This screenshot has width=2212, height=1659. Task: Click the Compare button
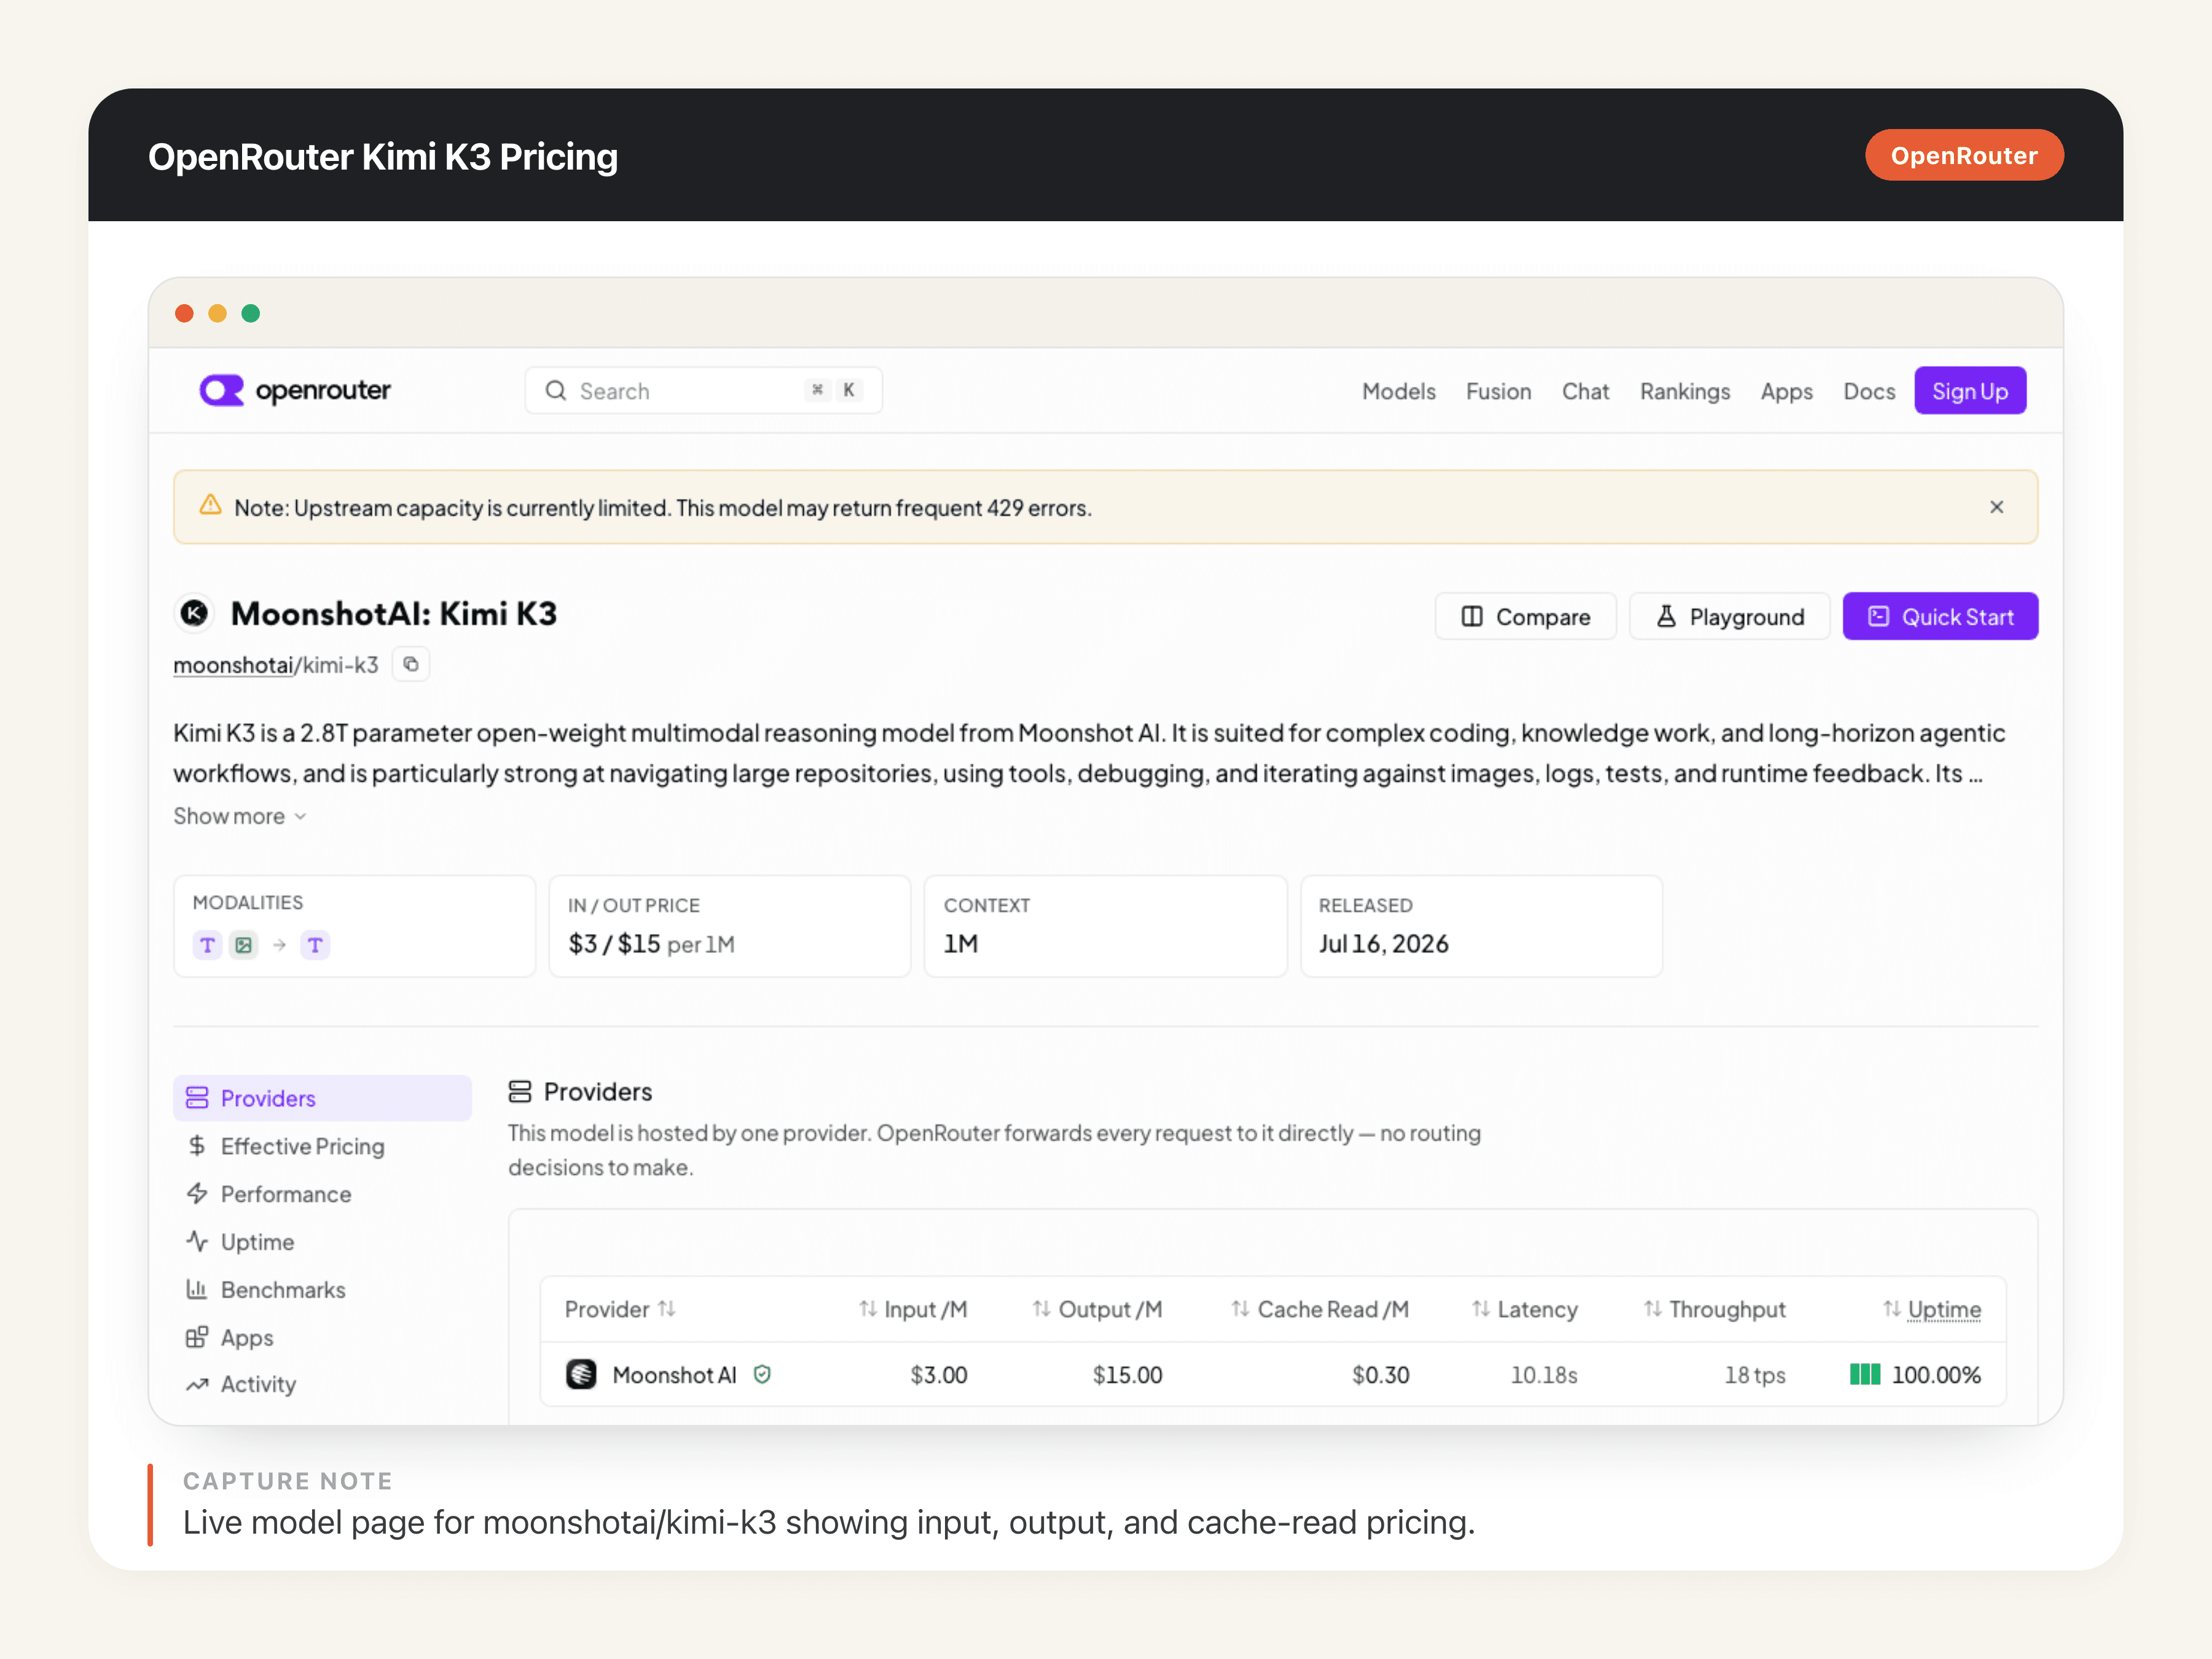pyautogui.click(x=1525, y=616)
